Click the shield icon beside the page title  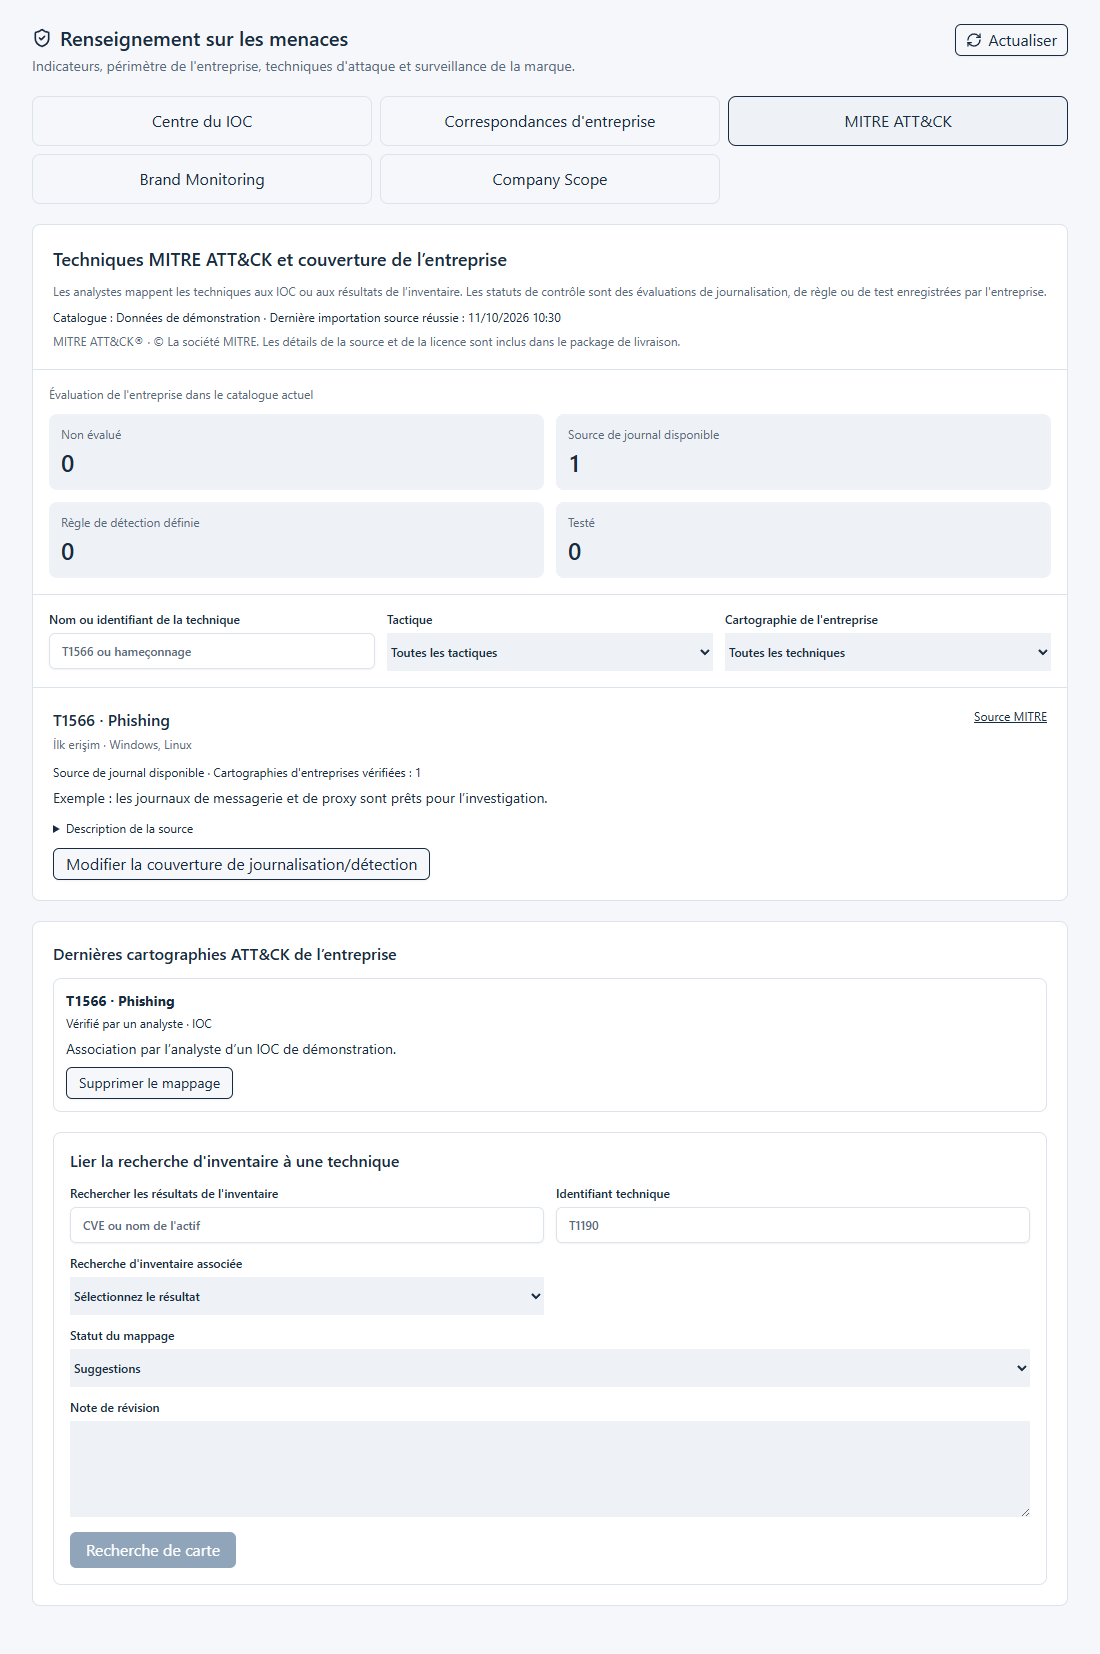point(42,39)
